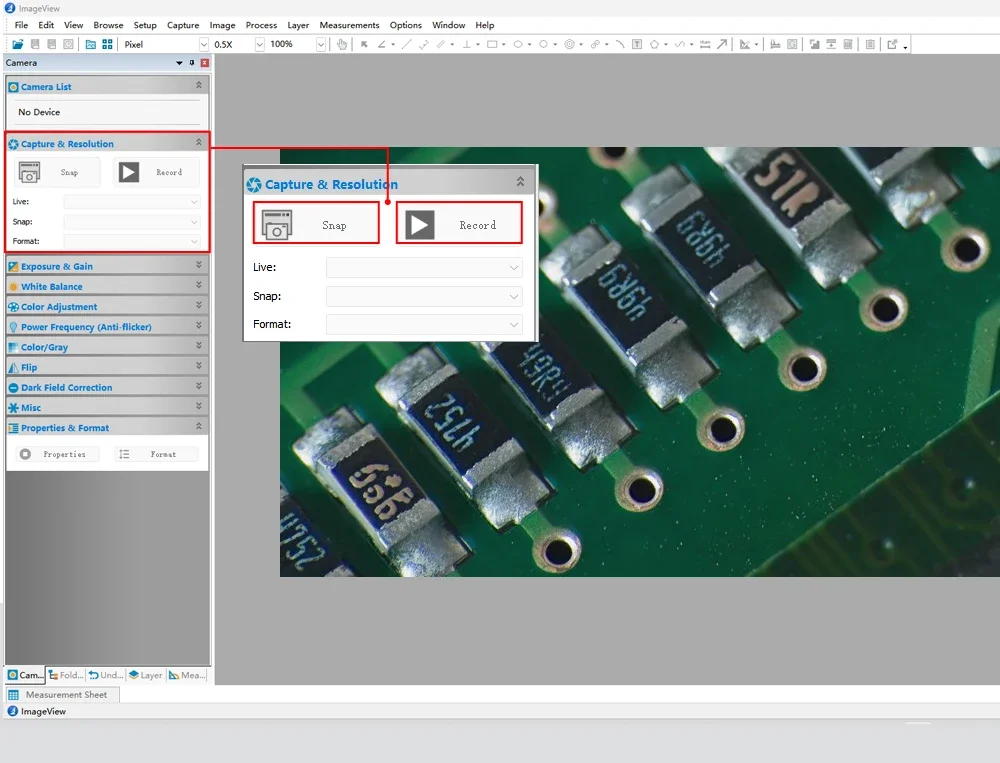Open the Measurements menu
Image resolution: width=1000 pixels, height=763 pixels.
[349, 25]
